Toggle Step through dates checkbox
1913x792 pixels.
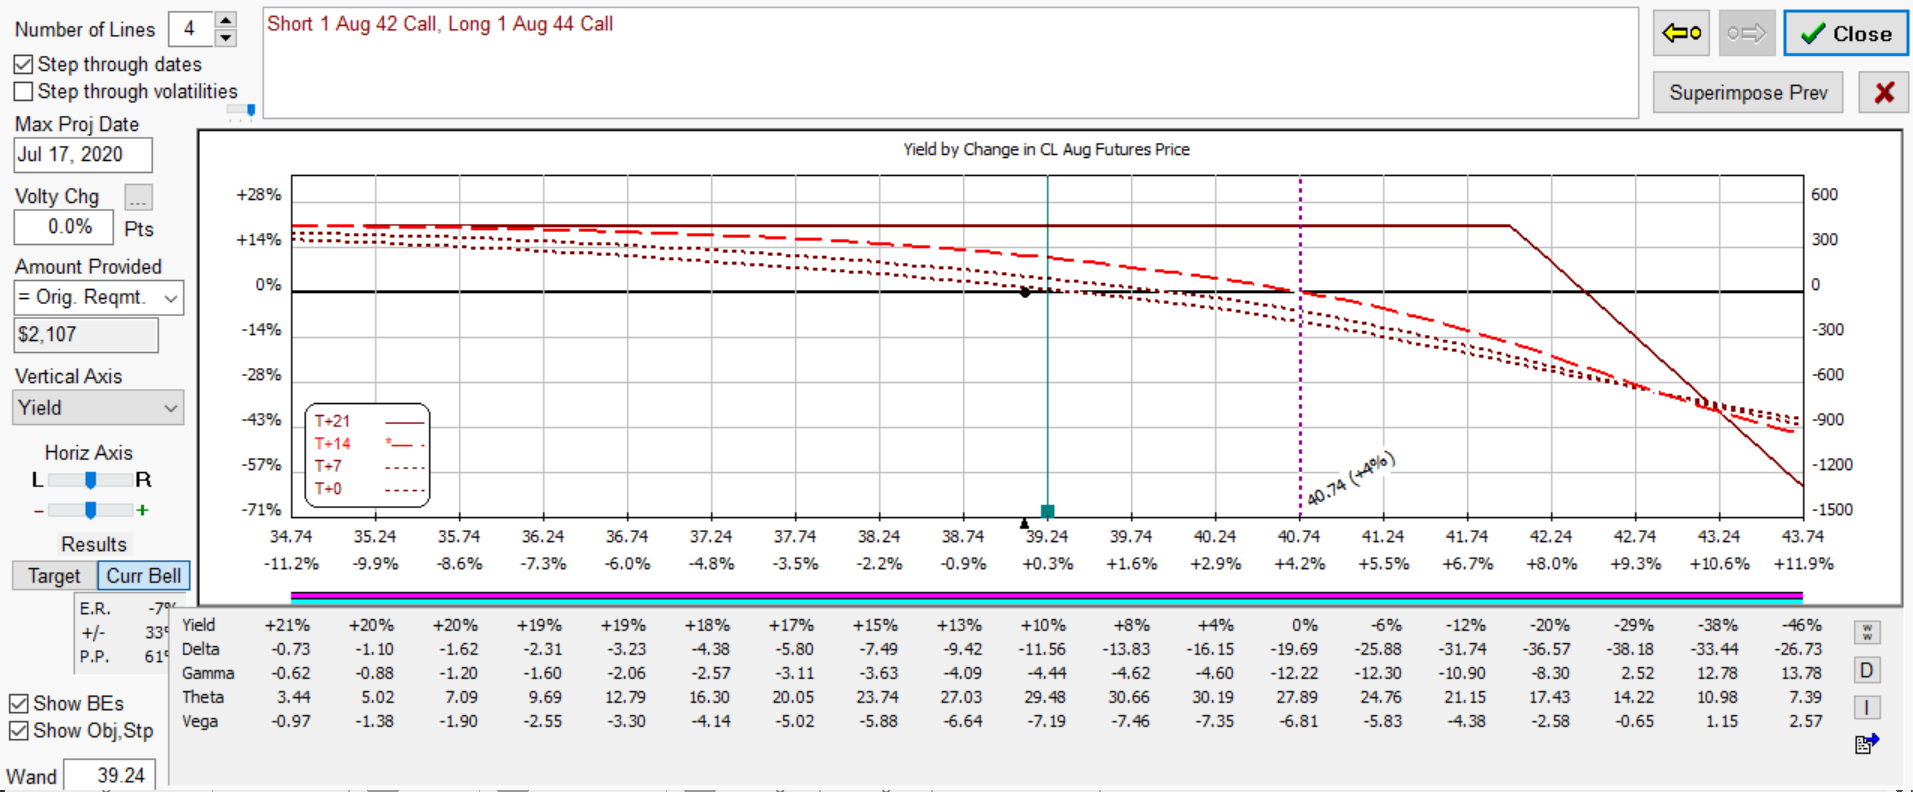[x=23, y=65]
